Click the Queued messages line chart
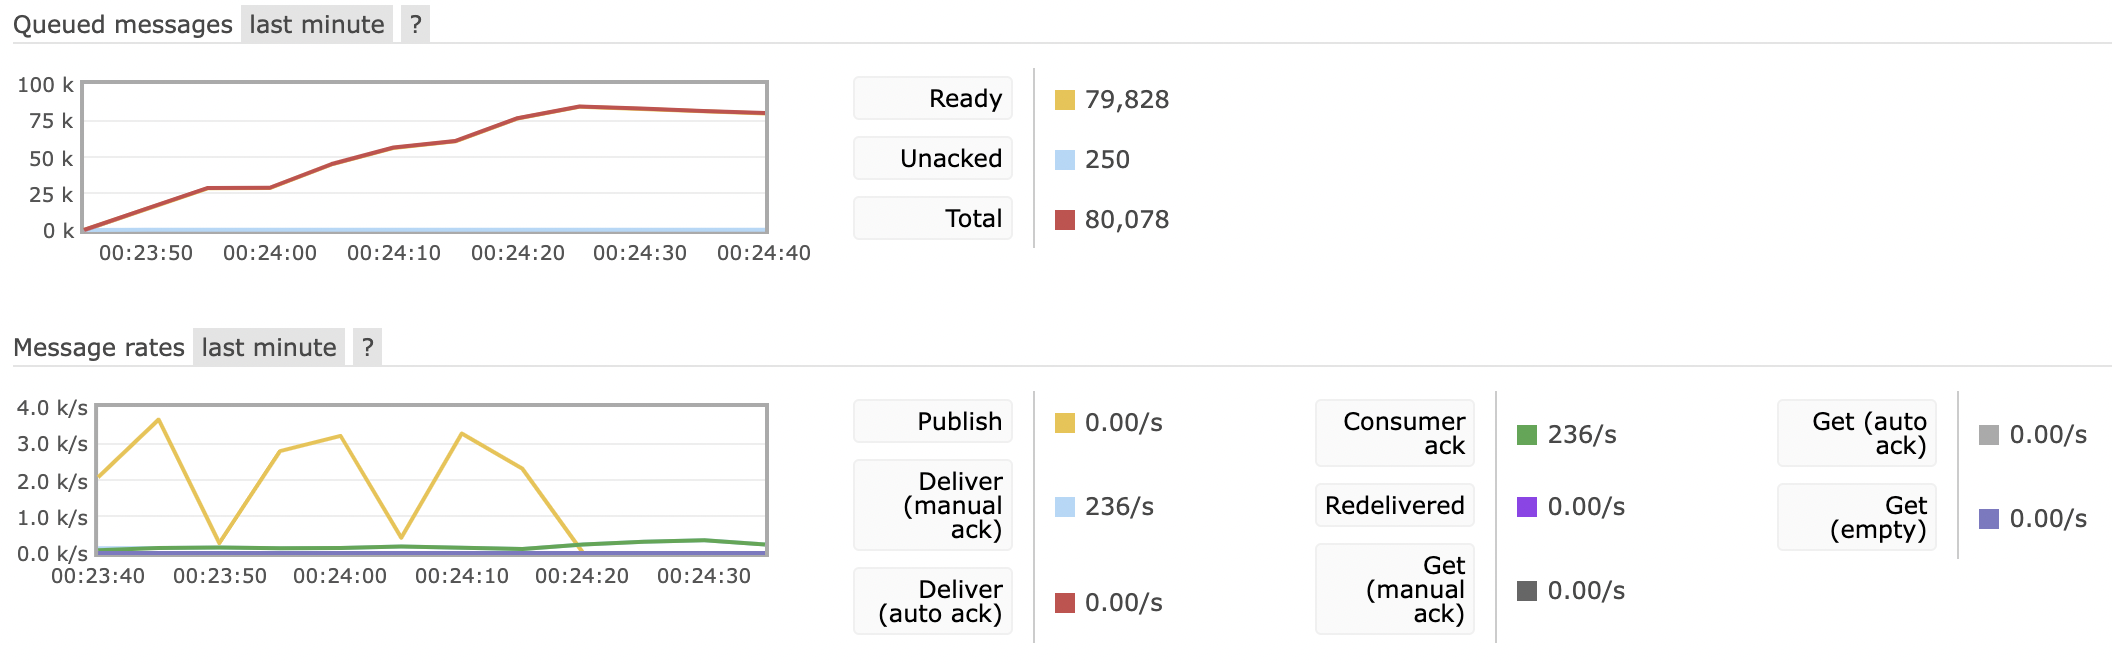Viewport: 2112px width, 664px height. point(425,157)
